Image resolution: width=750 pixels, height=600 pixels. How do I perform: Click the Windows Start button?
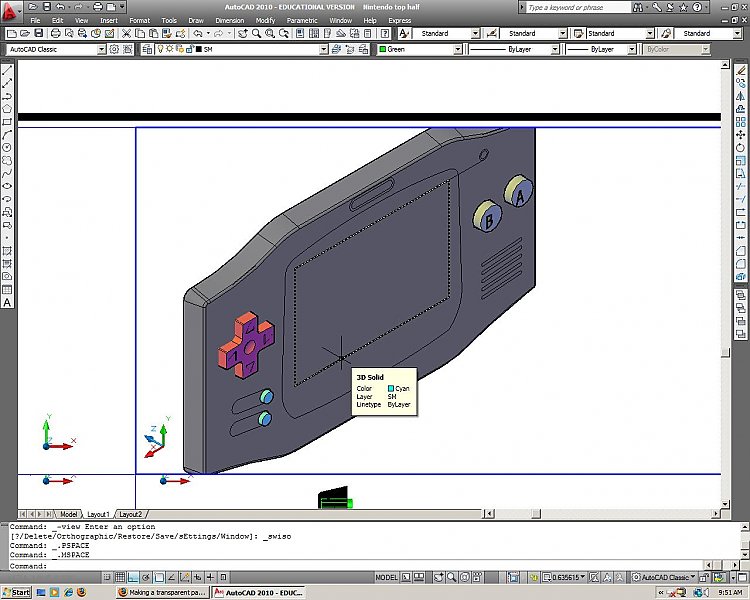pos(16,592)
